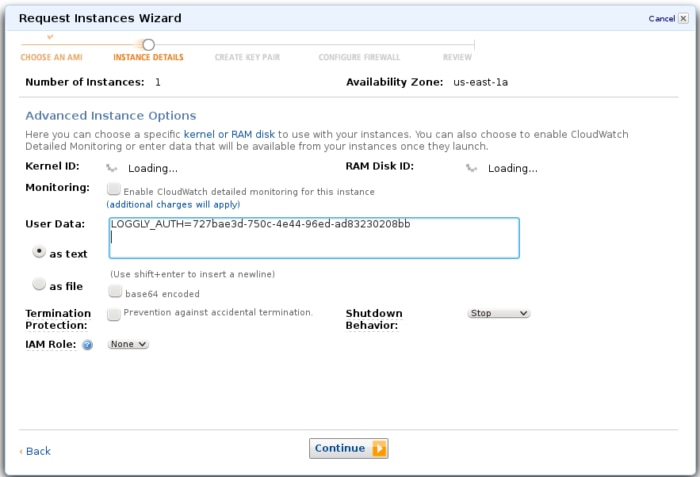Click the current step circle on progress bar

148,44
